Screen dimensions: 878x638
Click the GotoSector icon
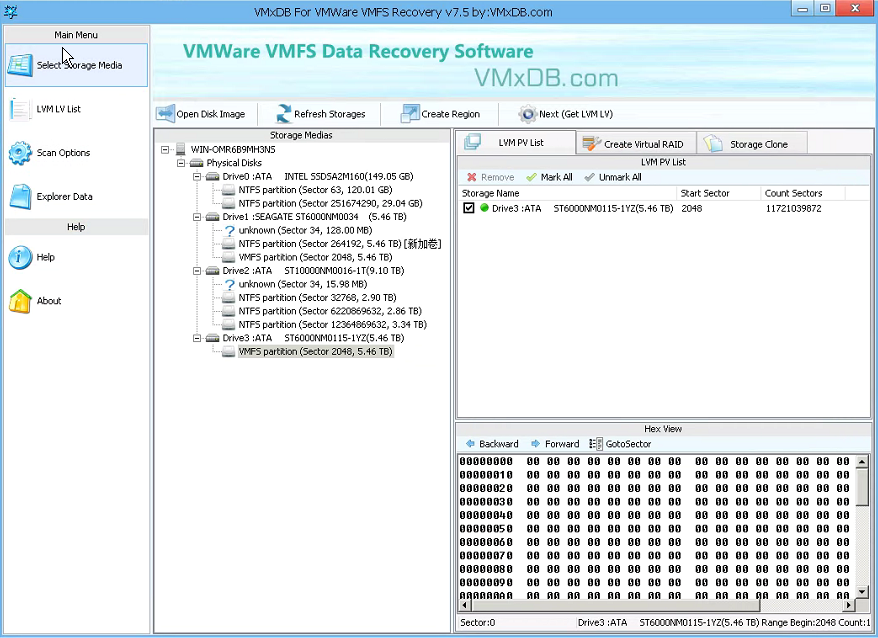pos(596,444)
